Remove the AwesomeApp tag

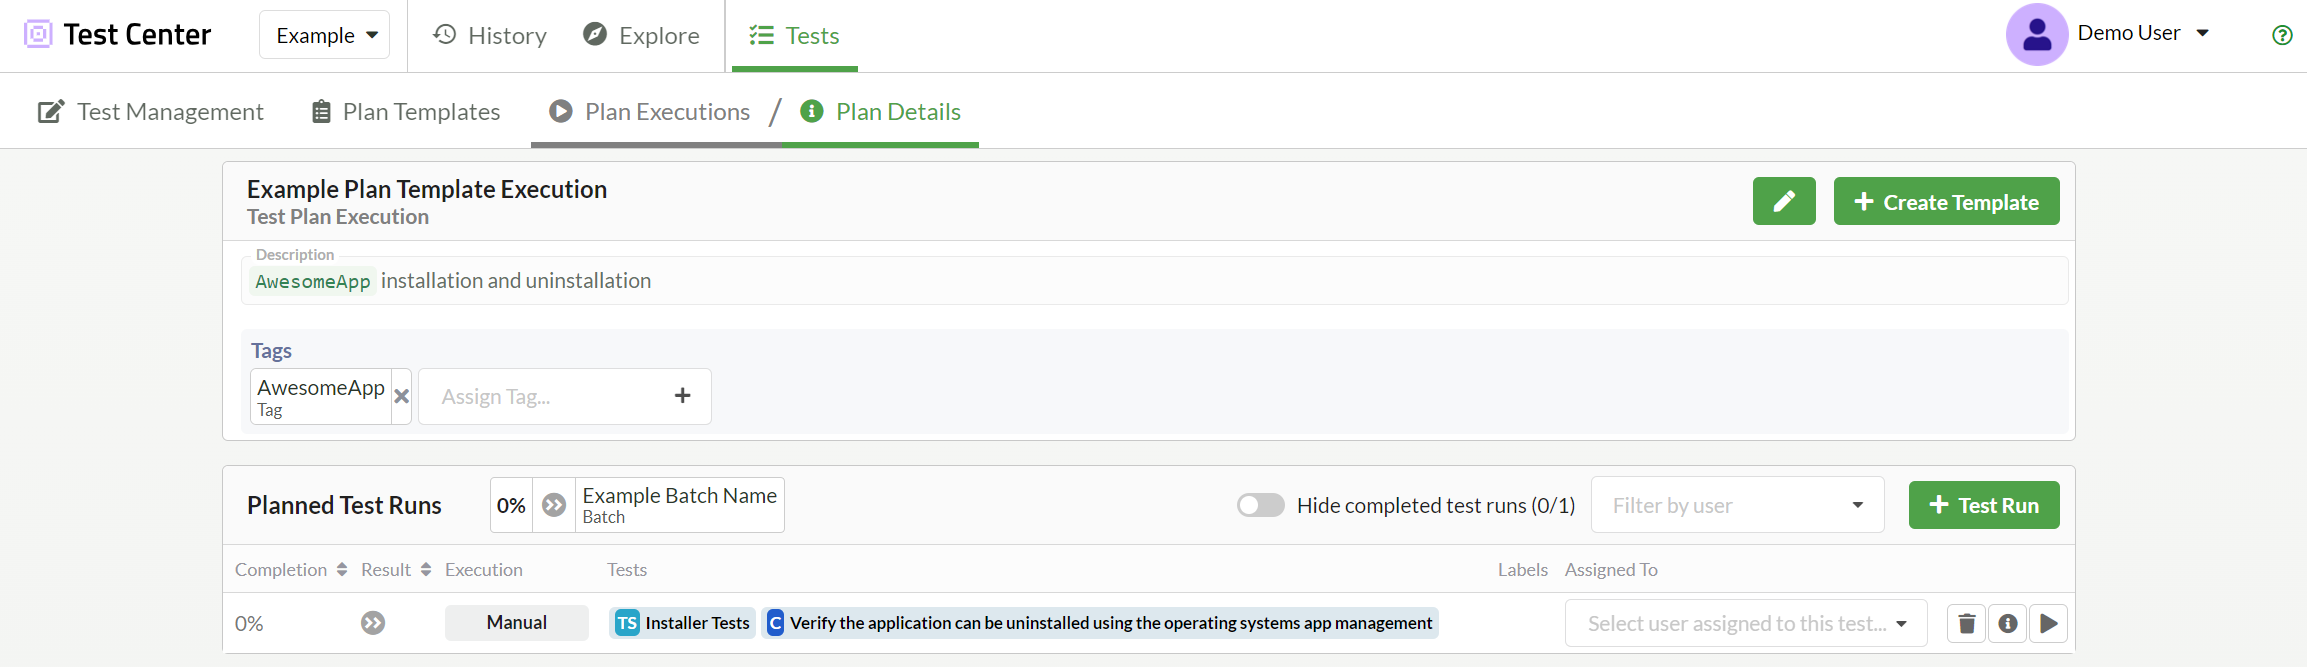click(x=401, y=396)
